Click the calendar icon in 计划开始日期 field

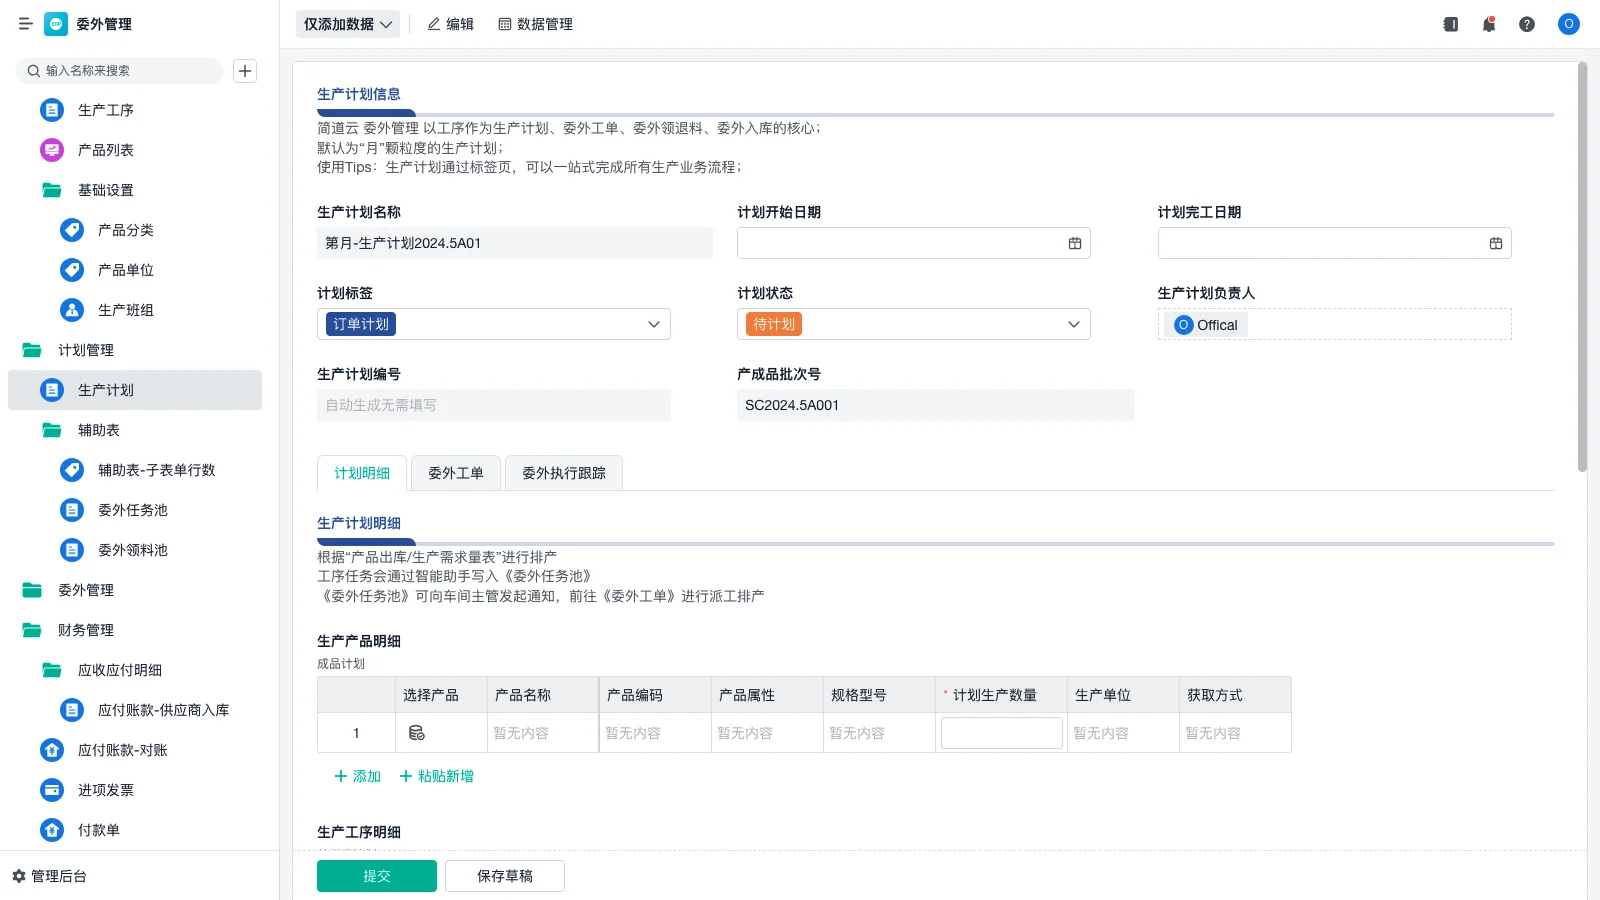coord(1075,243)
